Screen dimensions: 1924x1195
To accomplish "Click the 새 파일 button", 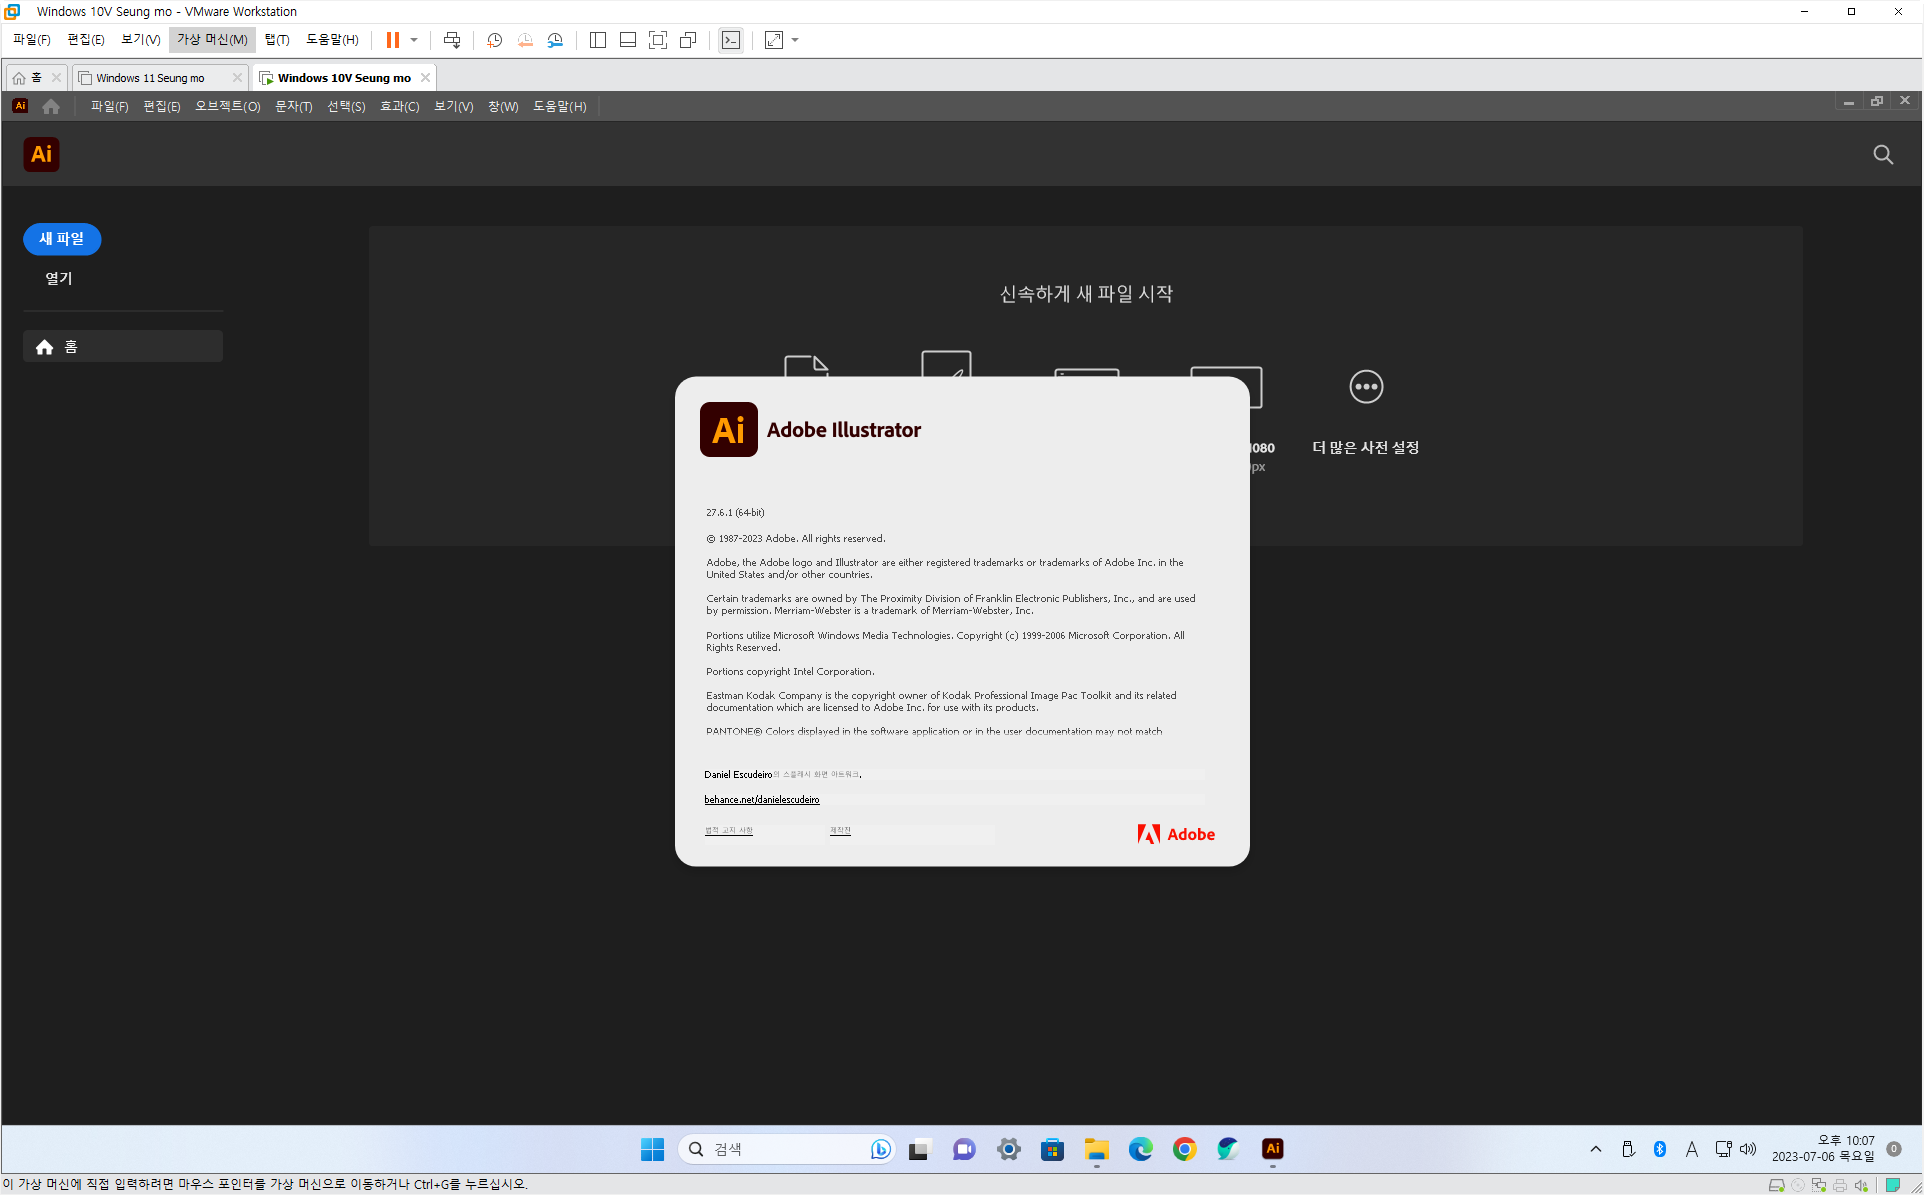I will [x=62, y=239].
